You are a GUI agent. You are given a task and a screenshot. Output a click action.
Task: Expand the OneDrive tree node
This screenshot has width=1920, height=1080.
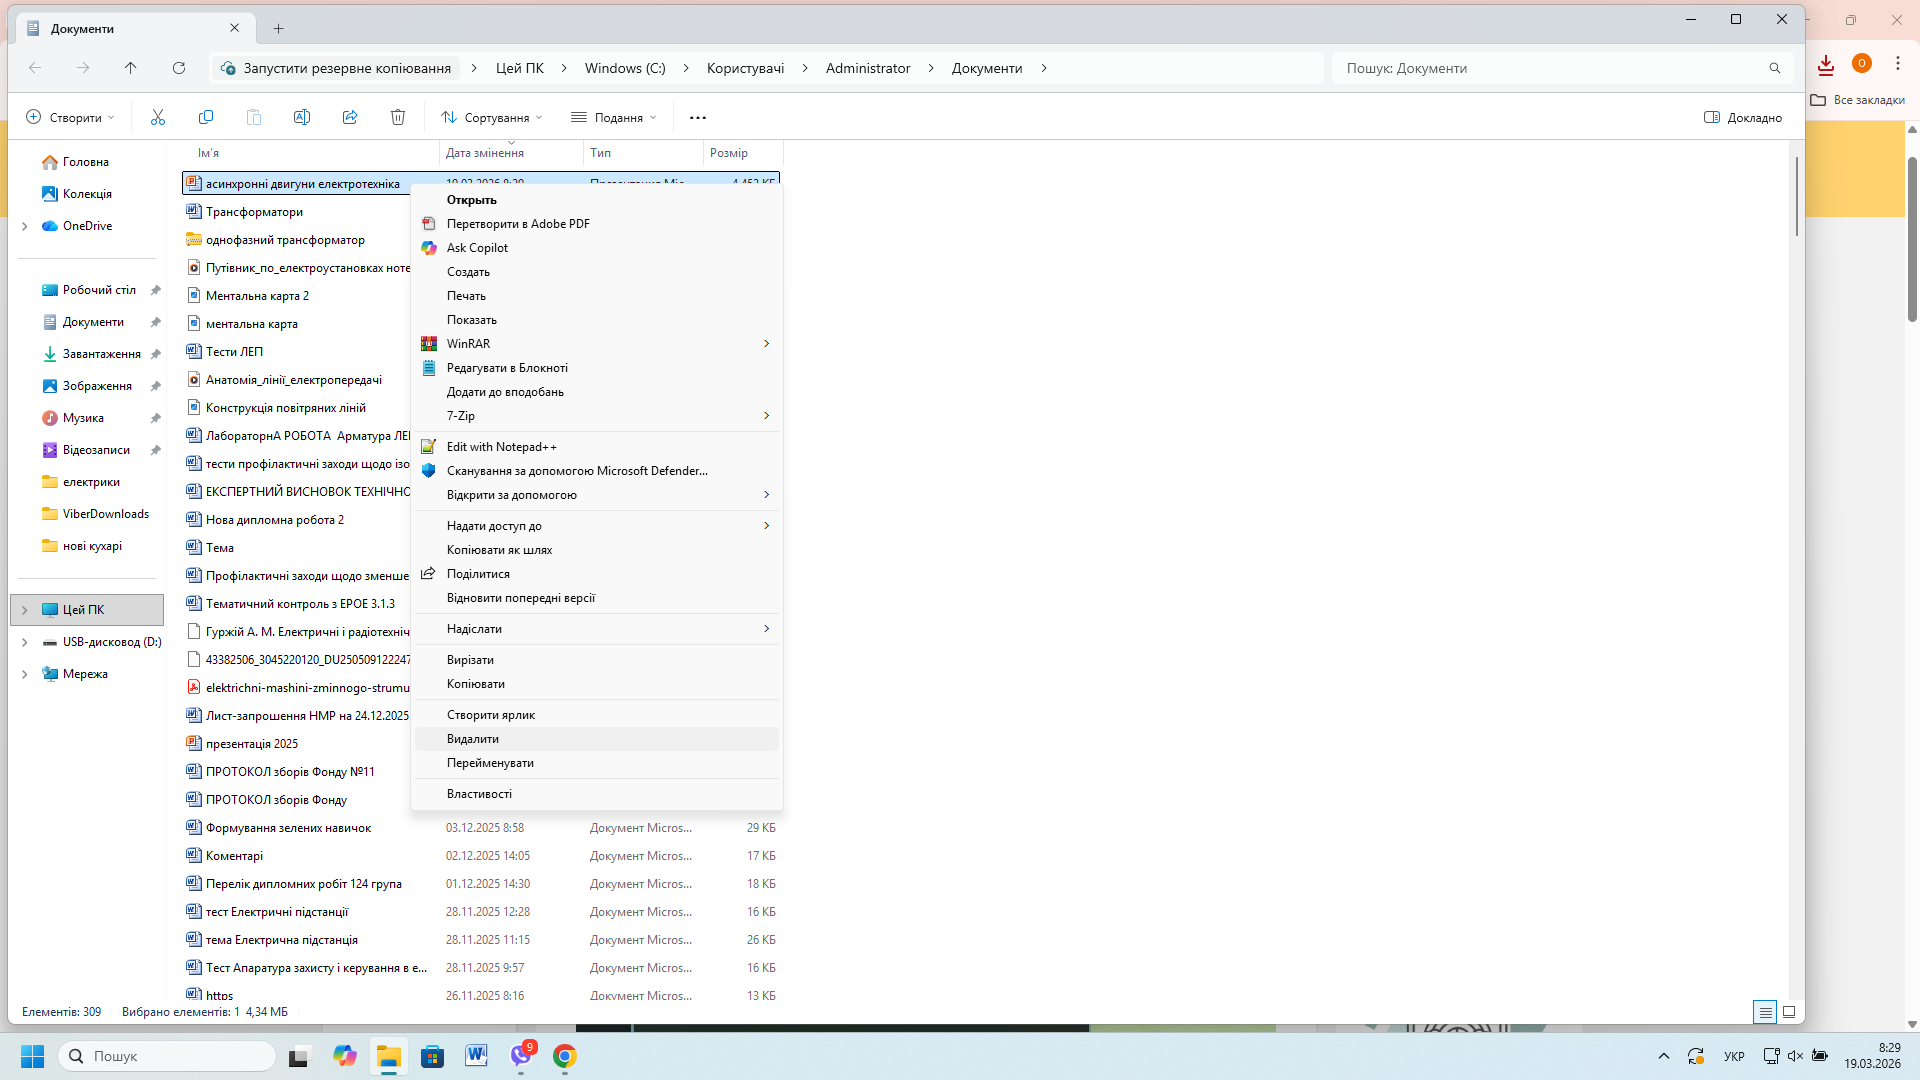pyautogui.click(x=25, y=226)
